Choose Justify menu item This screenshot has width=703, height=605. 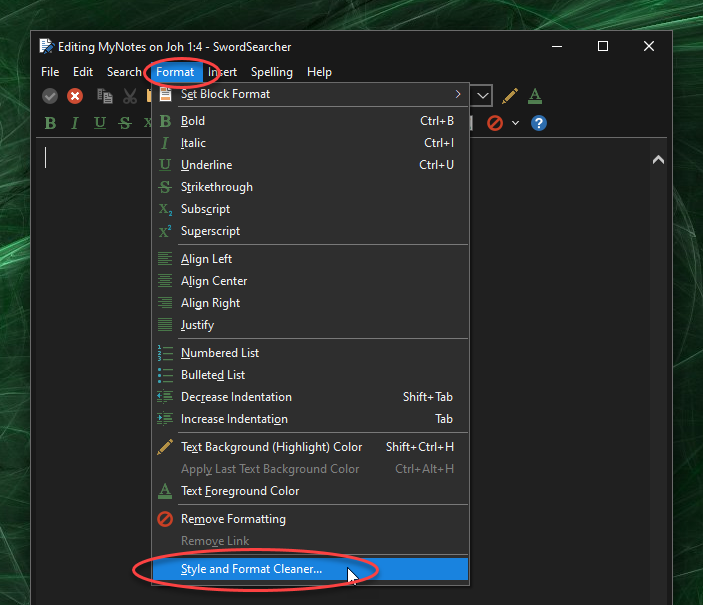[x=310, y=325]
